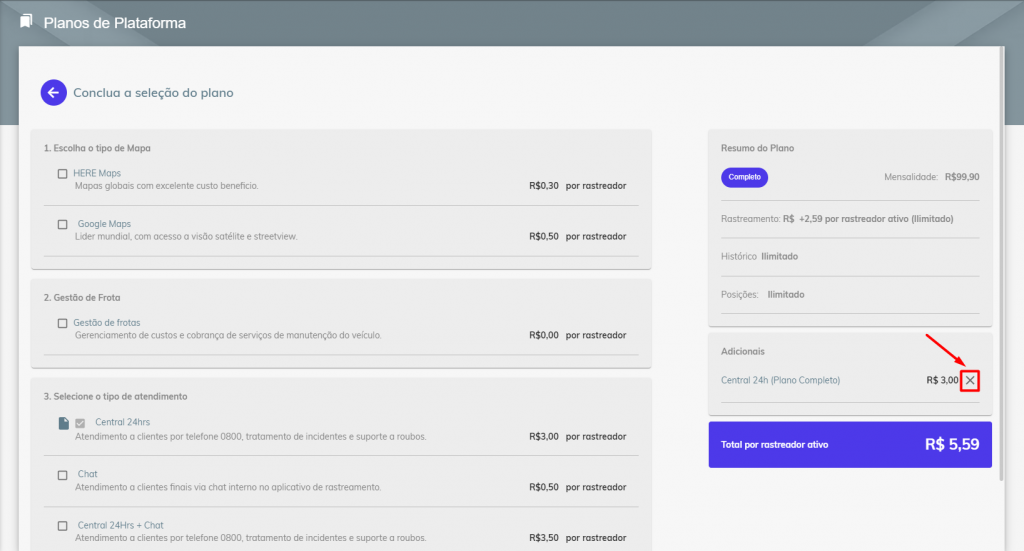Click the R$ 5,59 total value
This screenshot has width=1024, height=551.
coord(952,445)
